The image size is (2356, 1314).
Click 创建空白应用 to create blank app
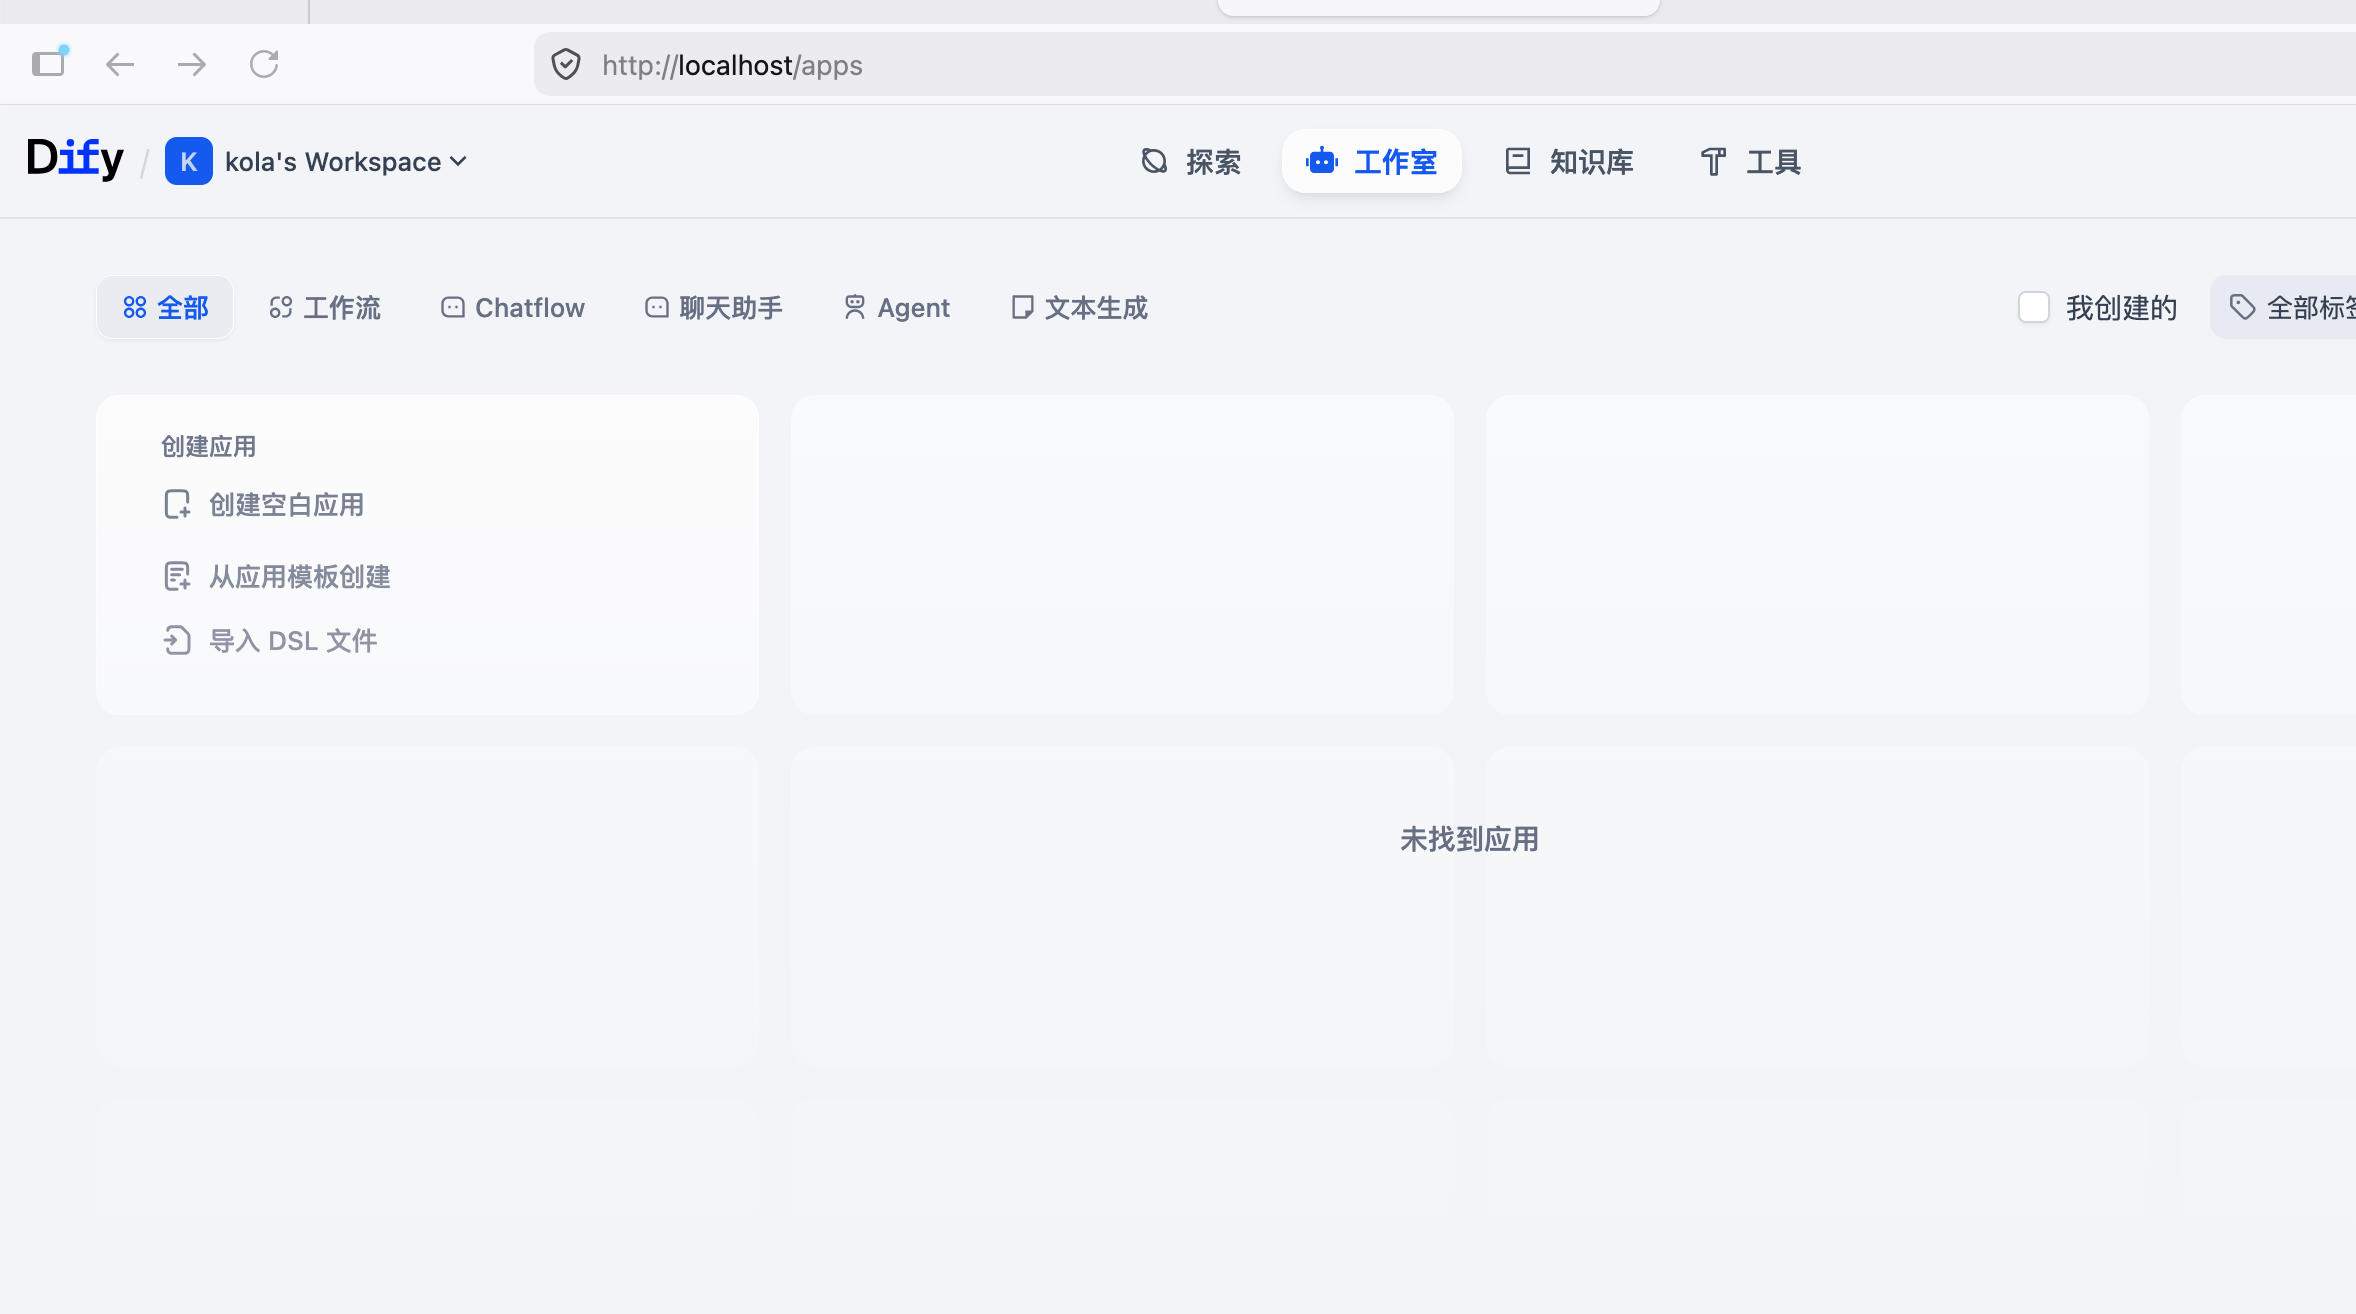tap(264, 505)
